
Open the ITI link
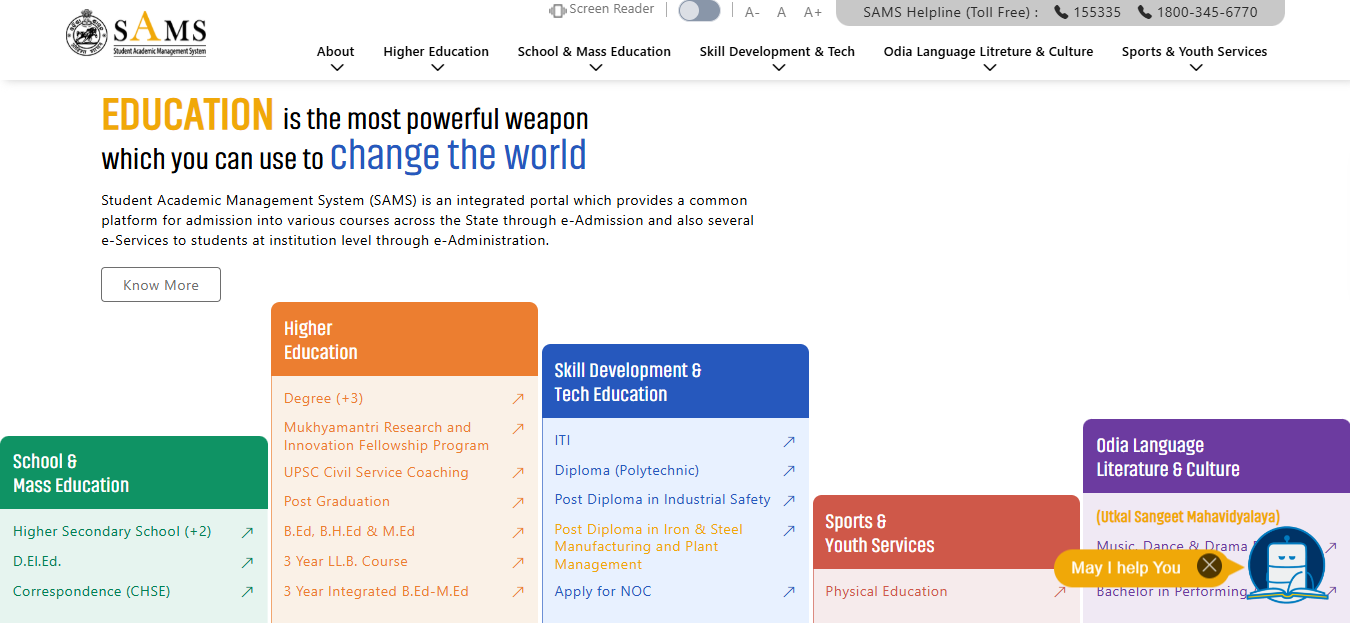click(562, 440)
